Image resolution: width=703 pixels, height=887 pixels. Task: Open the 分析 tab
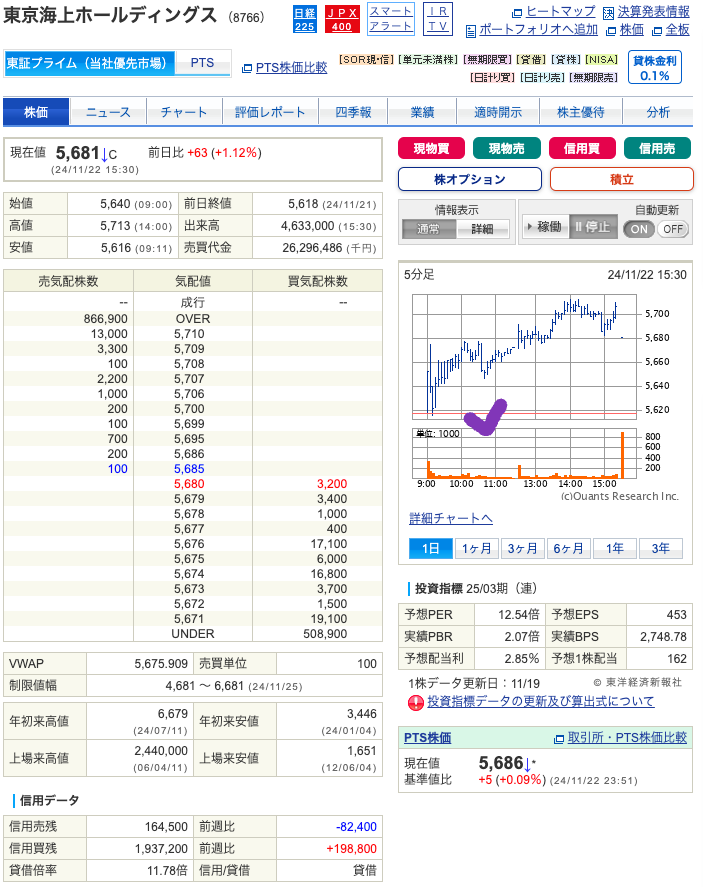(x=658, y=112)
